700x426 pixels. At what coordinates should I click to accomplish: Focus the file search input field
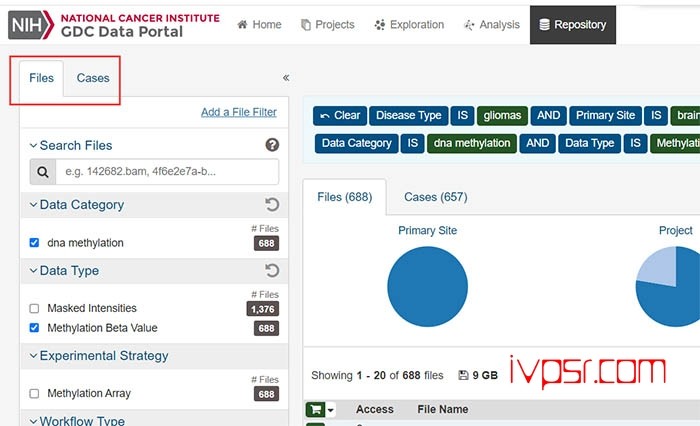(167, 172)
